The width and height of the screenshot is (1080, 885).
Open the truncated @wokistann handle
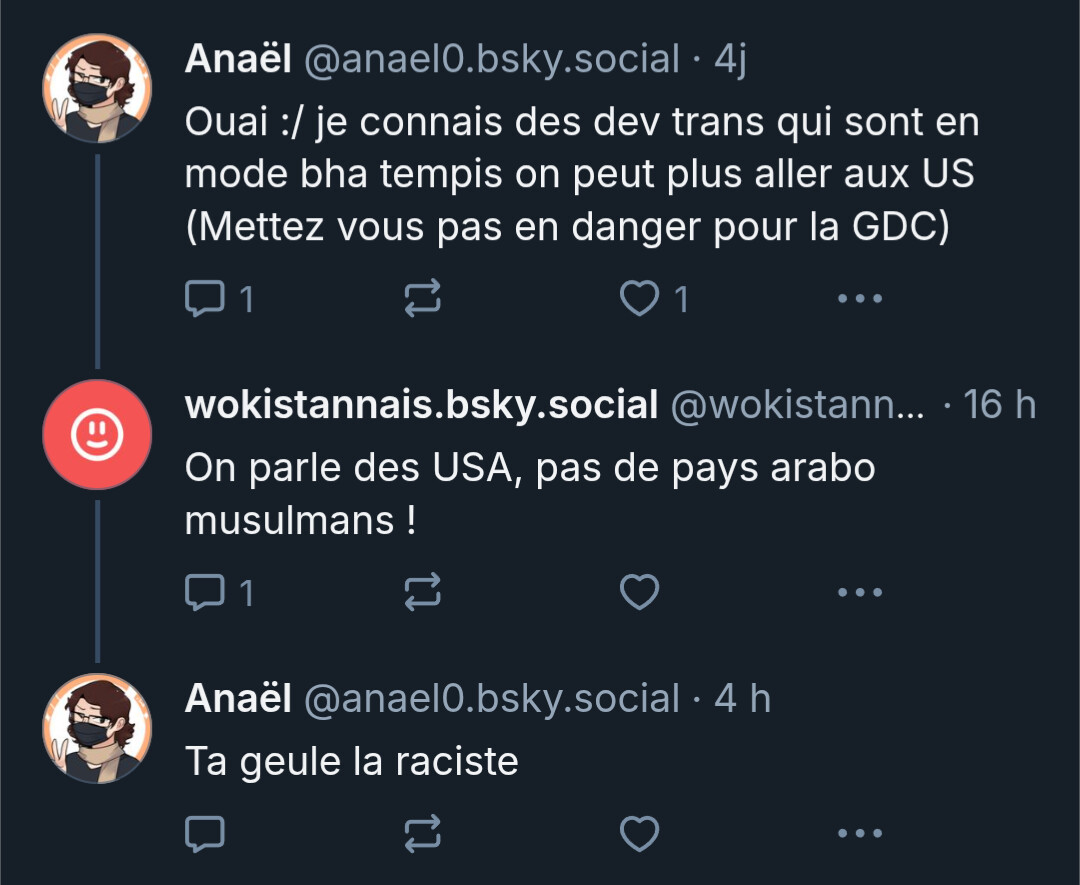pyautogui.click(x=798, y=404)
